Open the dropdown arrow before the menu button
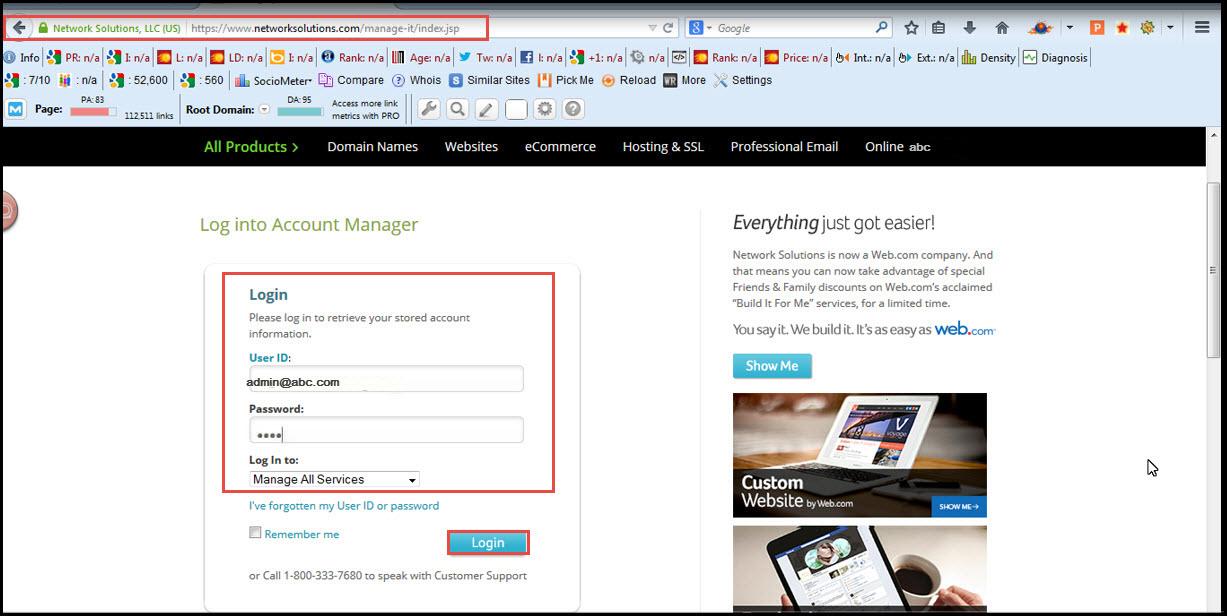Viewport: 1227px width, 616px height. (x=1170, y=28)
